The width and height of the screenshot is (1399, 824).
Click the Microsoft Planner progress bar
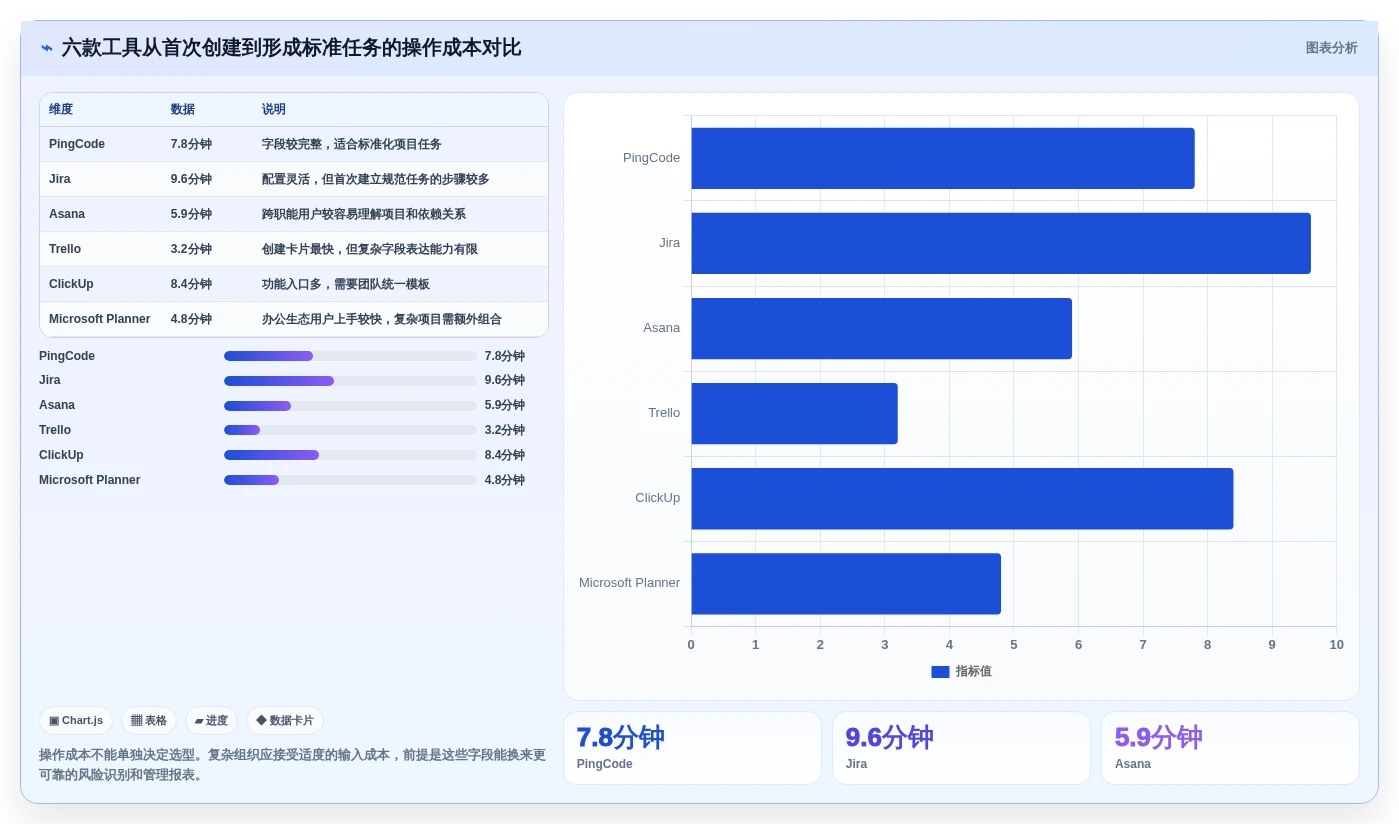[x=350, y=480]
